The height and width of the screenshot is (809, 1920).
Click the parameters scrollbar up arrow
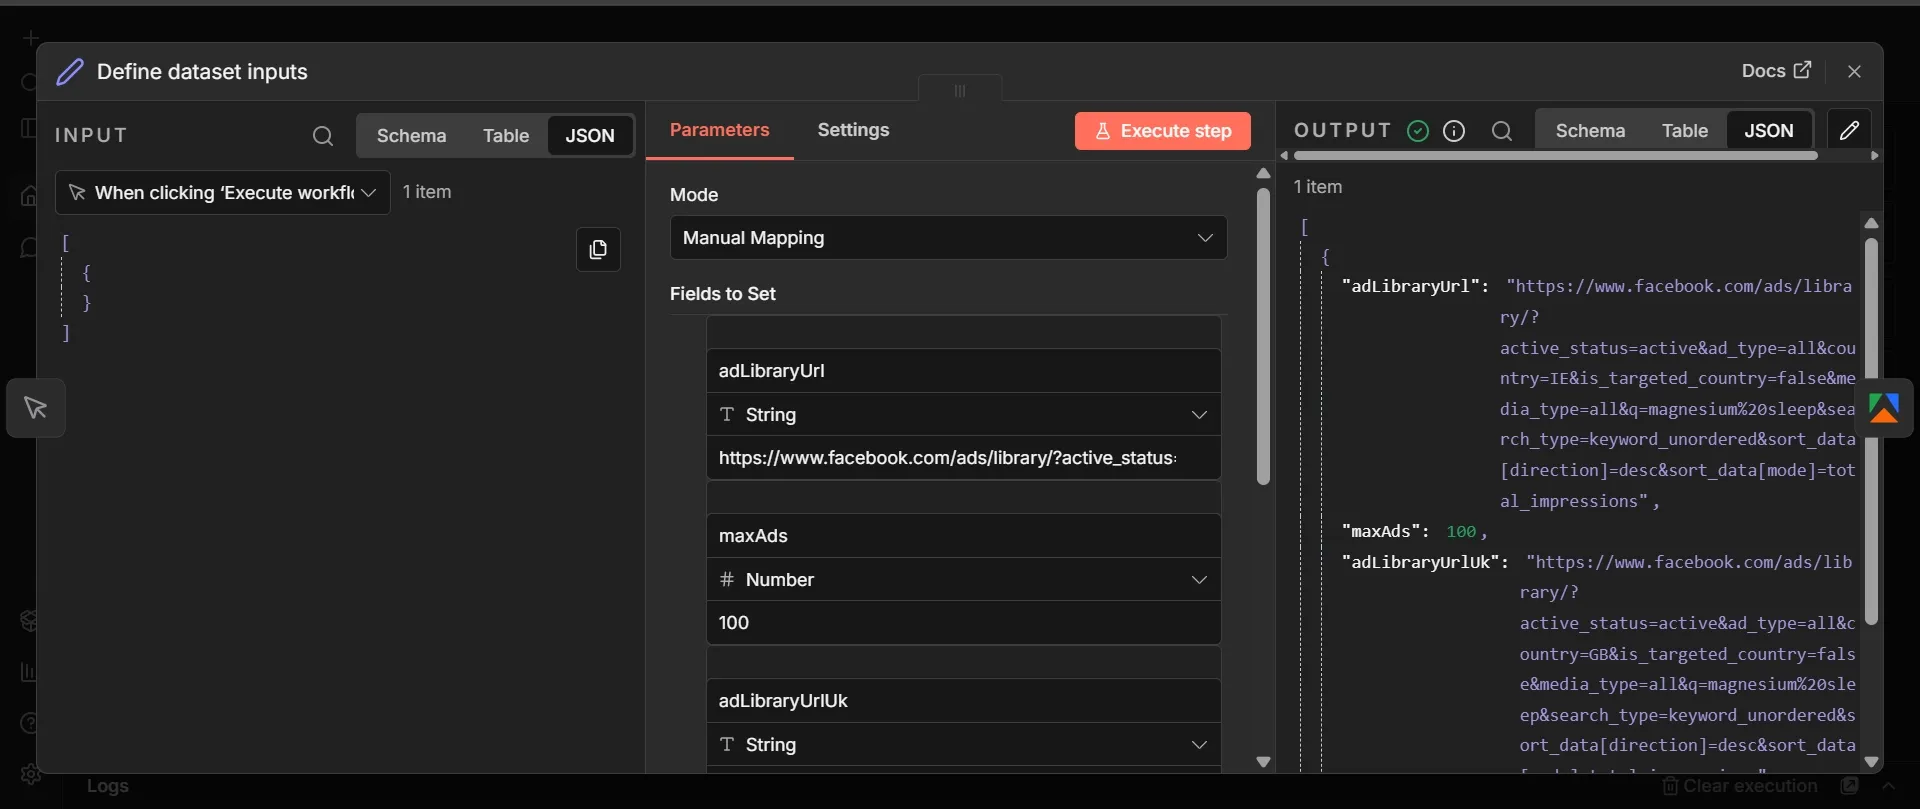pyautogui.click(x=1263, y=174)
